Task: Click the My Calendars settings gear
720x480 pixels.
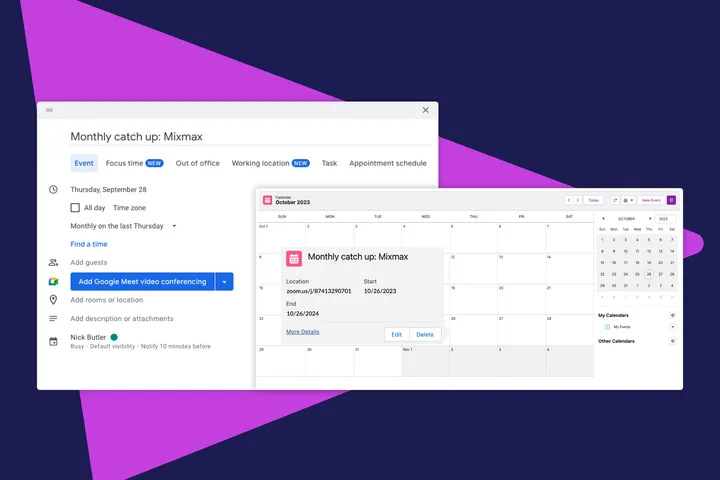Action: 672,315
